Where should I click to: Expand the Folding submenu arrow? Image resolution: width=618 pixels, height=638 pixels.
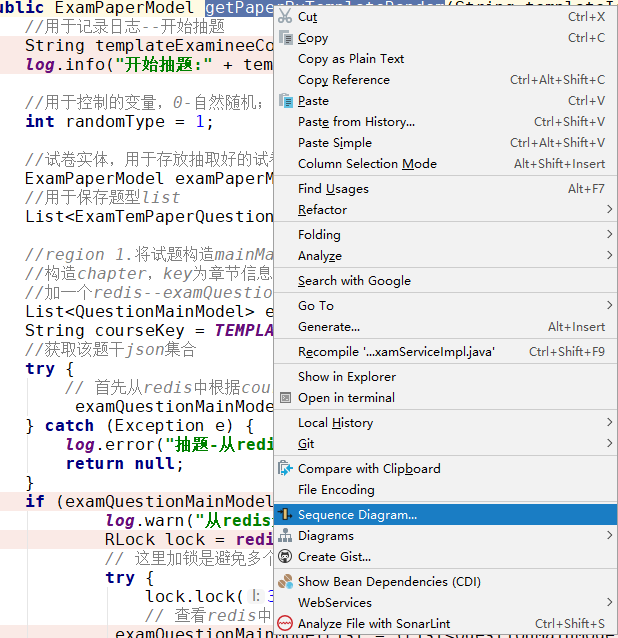609,234
